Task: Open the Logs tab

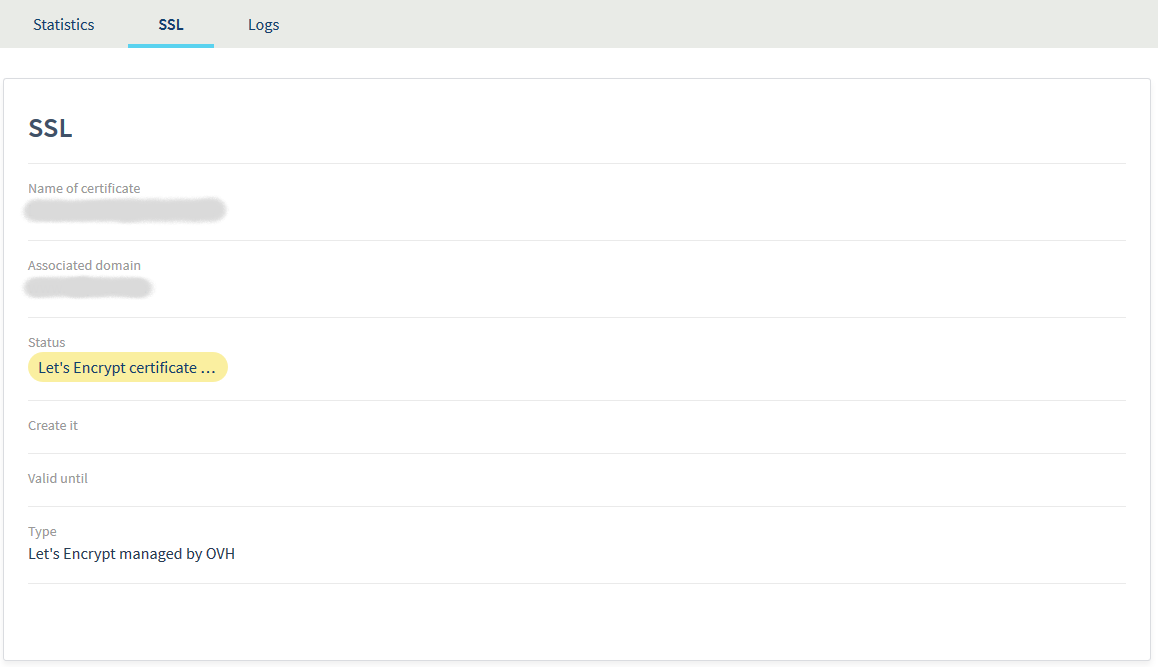Action: [x=263, y=24]
